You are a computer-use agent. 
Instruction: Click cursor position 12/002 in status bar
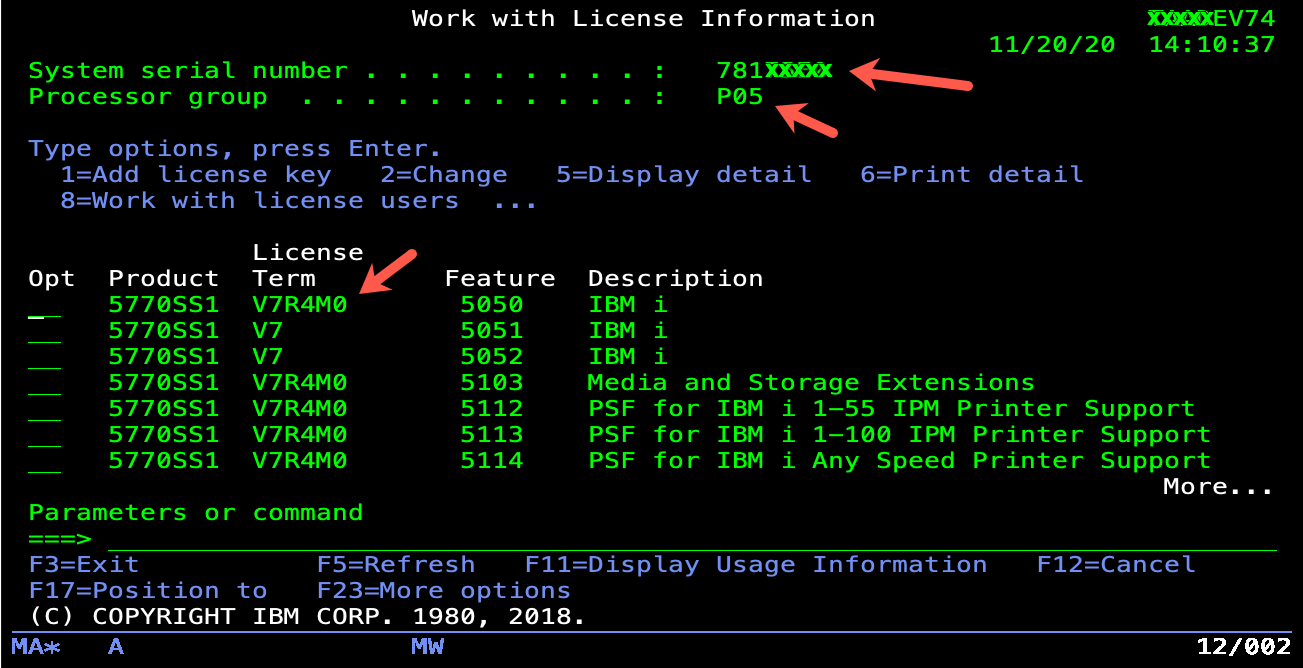coord(1244,647)
